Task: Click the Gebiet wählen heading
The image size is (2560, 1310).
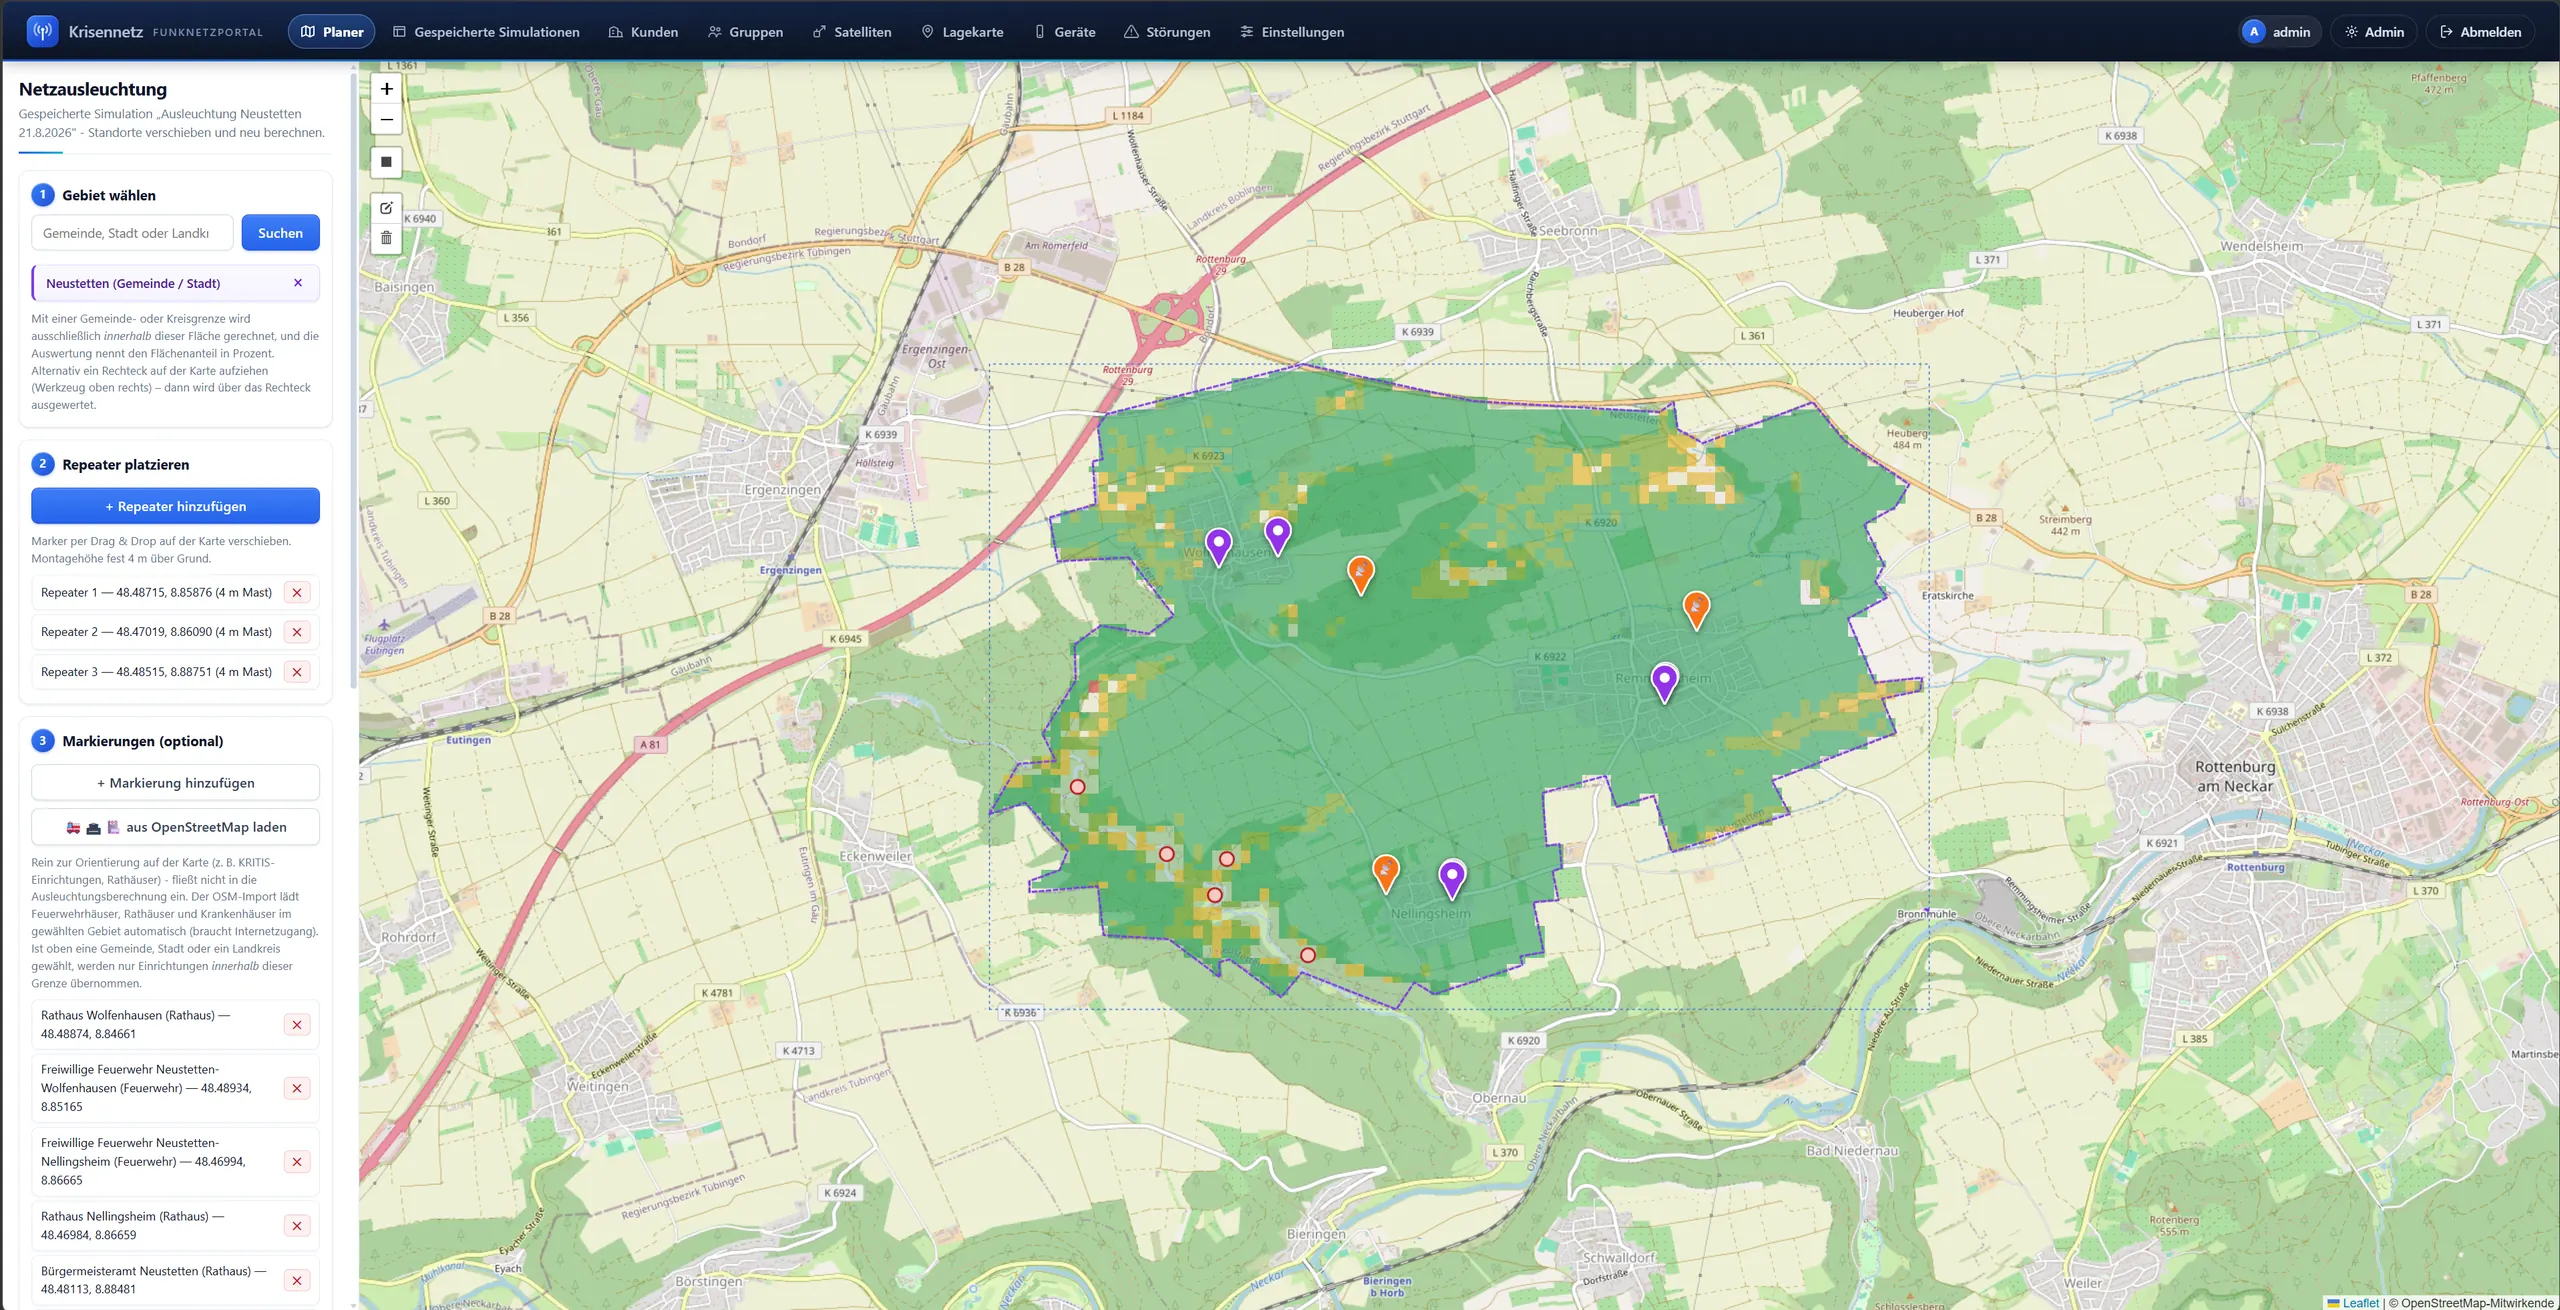Action: click(x=109, y=195)
